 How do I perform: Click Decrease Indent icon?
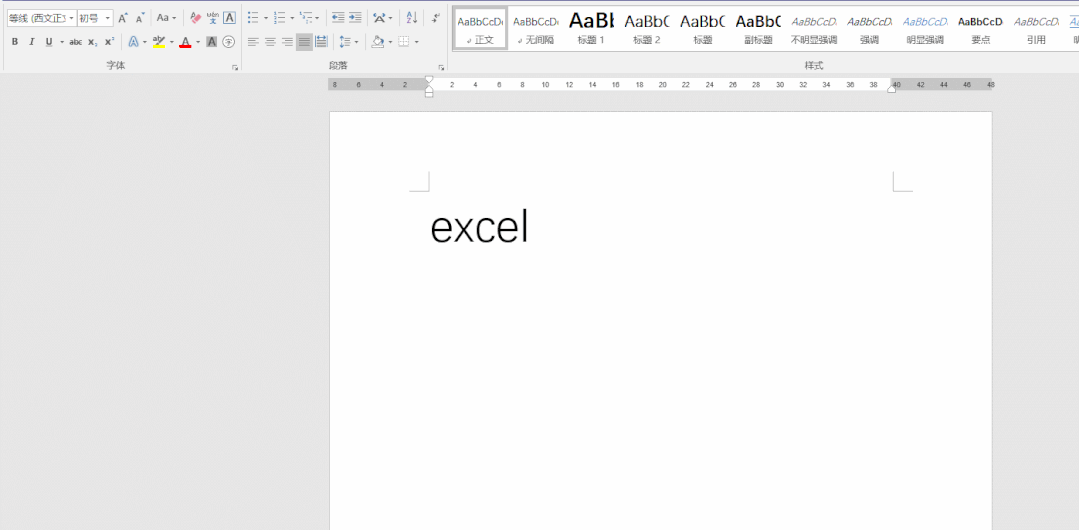[x=338, y=18]
